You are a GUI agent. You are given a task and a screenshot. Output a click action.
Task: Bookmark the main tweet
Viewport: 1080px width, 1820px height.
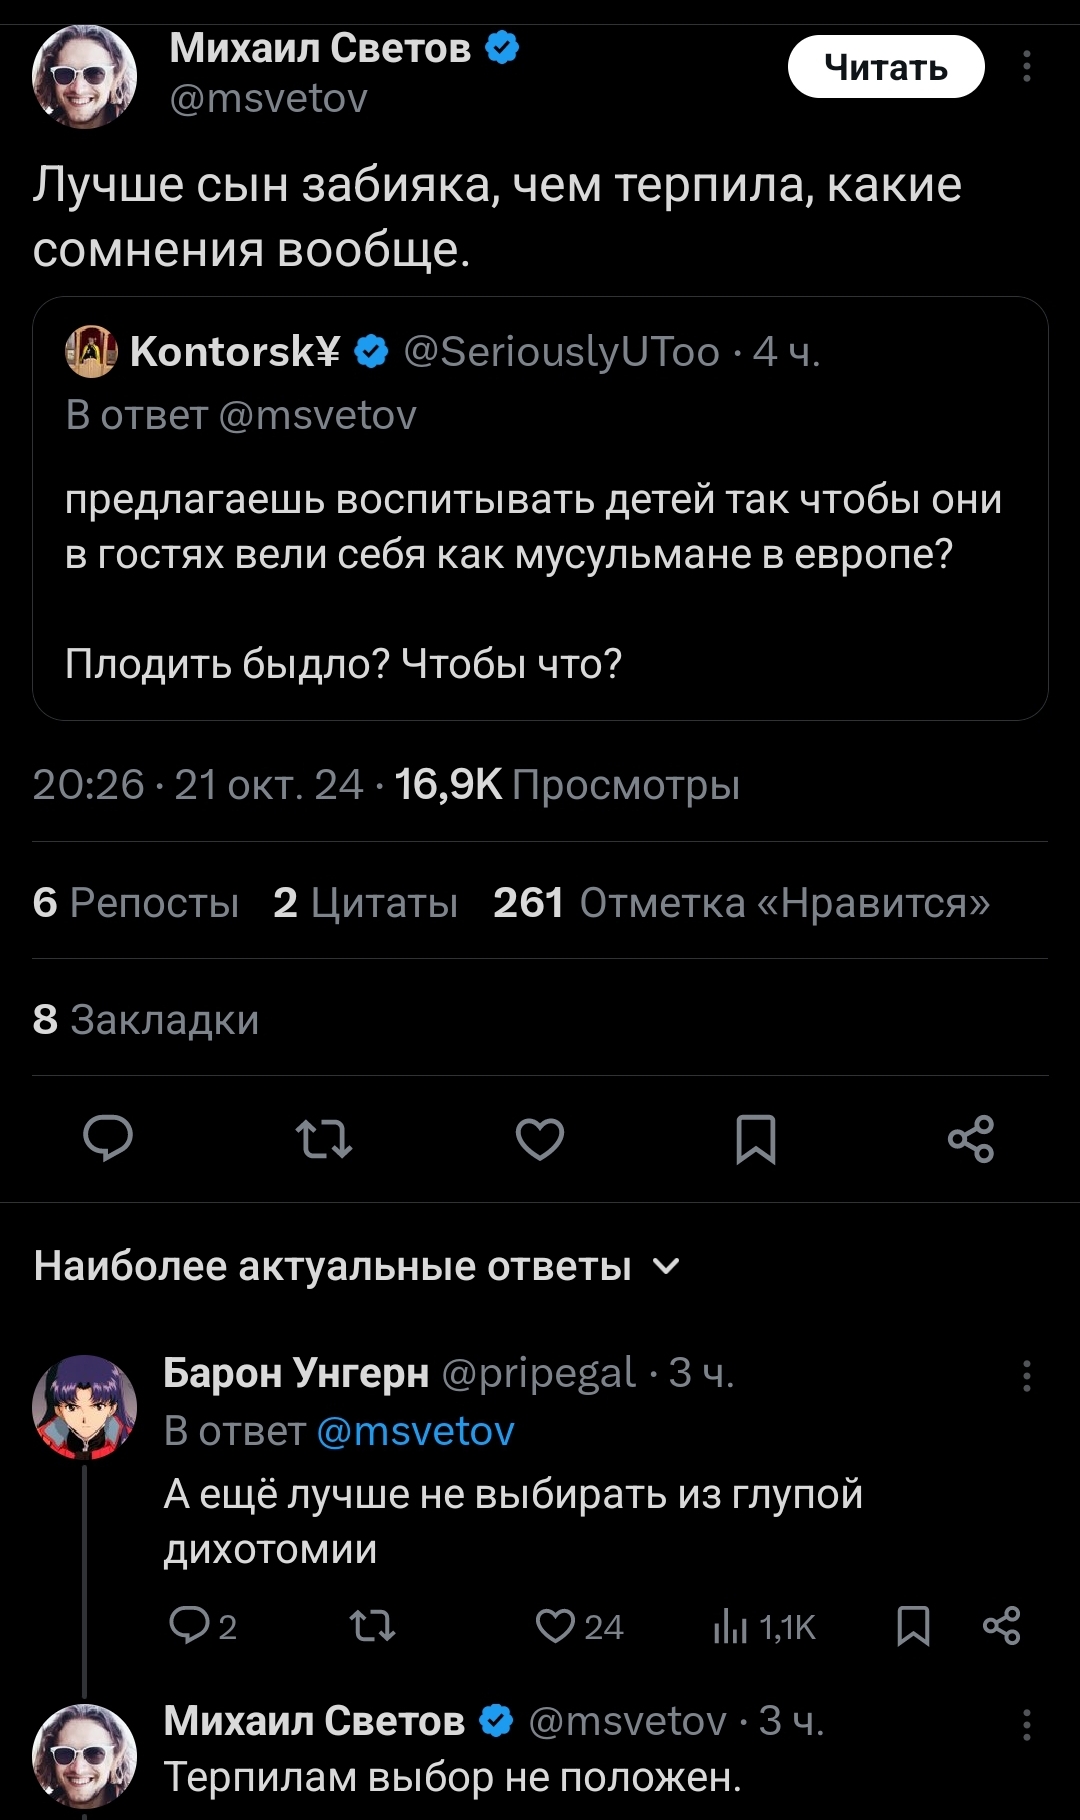(756, 1139)
